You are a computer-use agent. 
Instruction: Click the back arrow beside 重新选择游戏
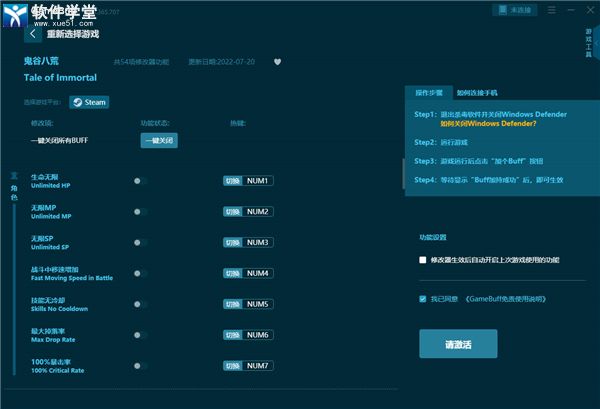click(x=34, y=34)
